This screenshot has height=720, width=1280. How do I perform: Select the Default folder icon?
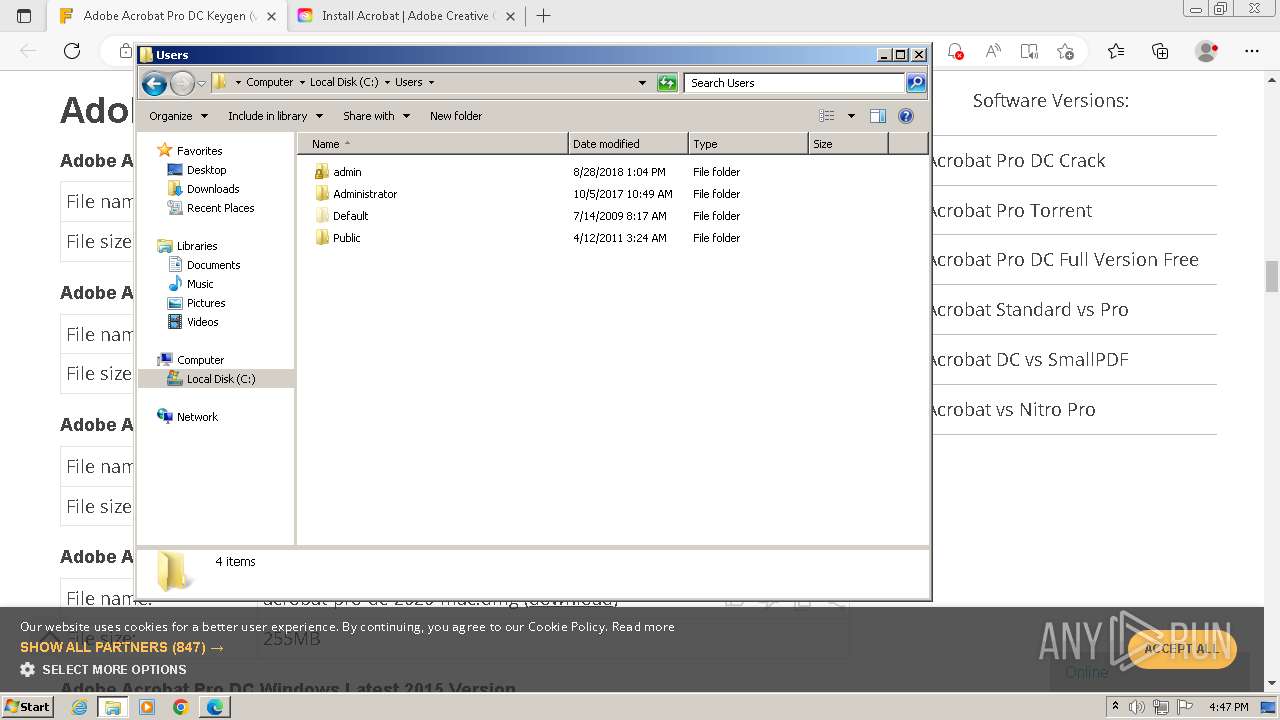coord(322,216)
